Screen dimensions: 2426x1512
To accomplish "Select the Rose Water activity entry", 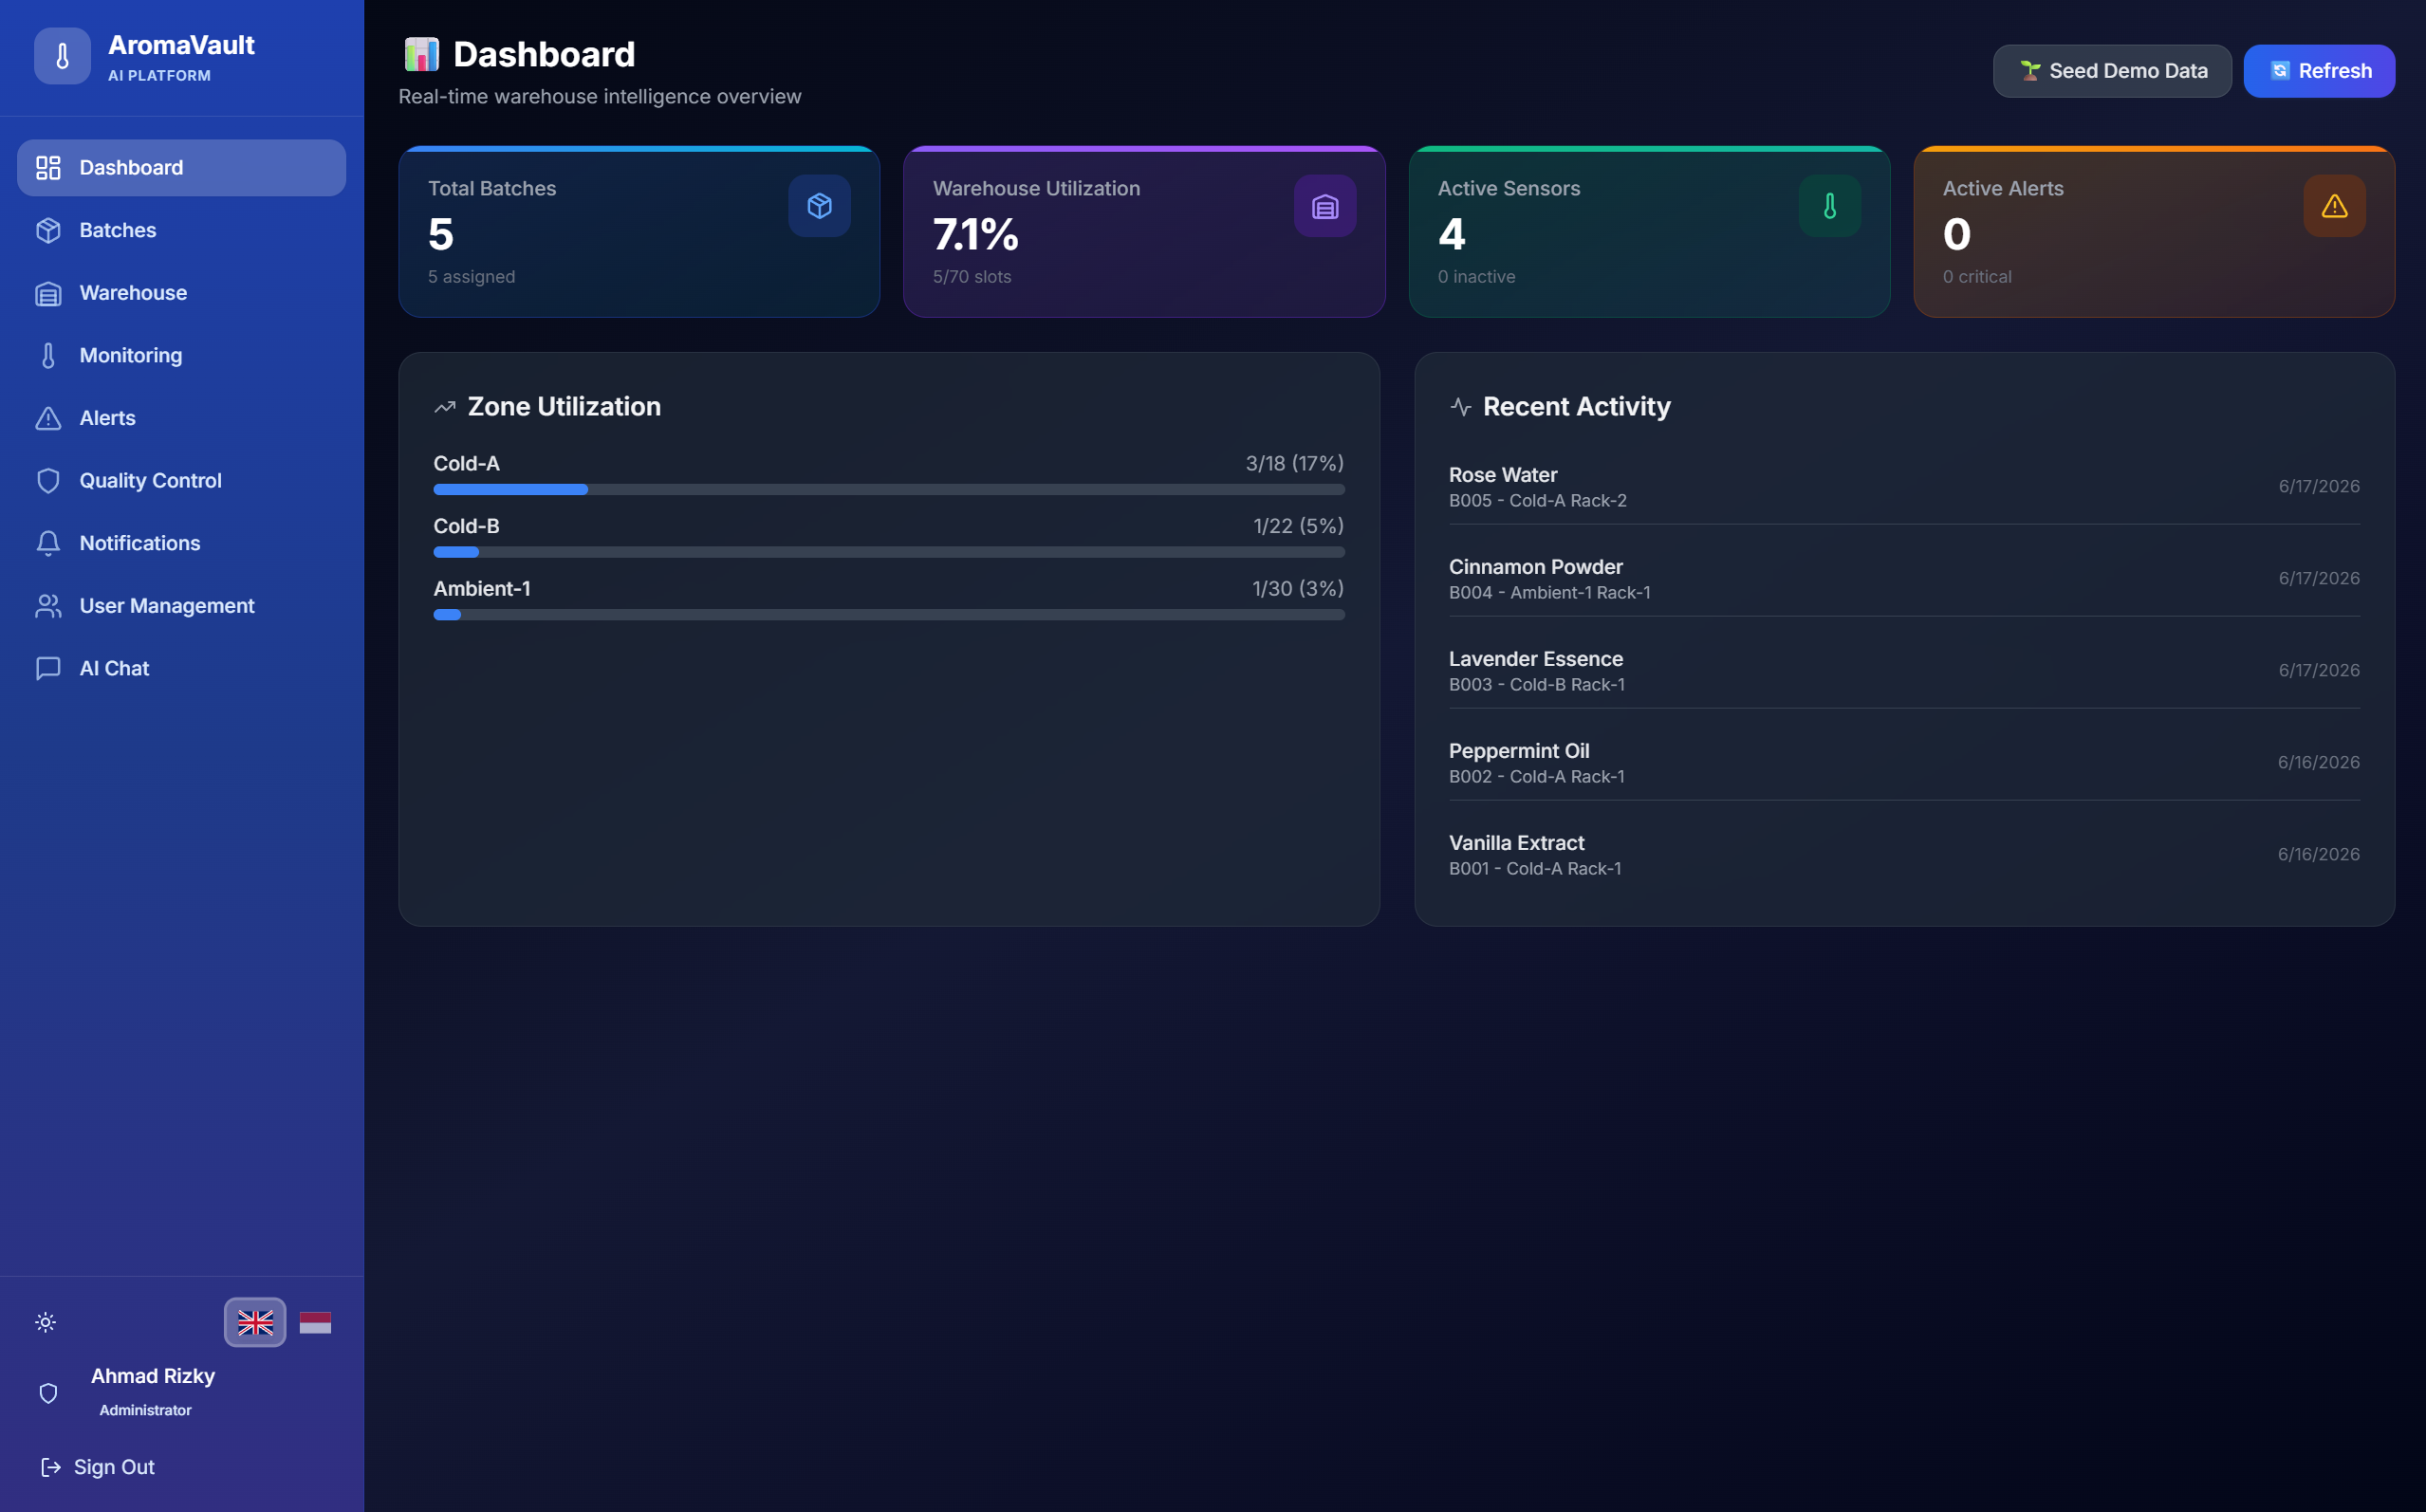I will pos(1904,487).
